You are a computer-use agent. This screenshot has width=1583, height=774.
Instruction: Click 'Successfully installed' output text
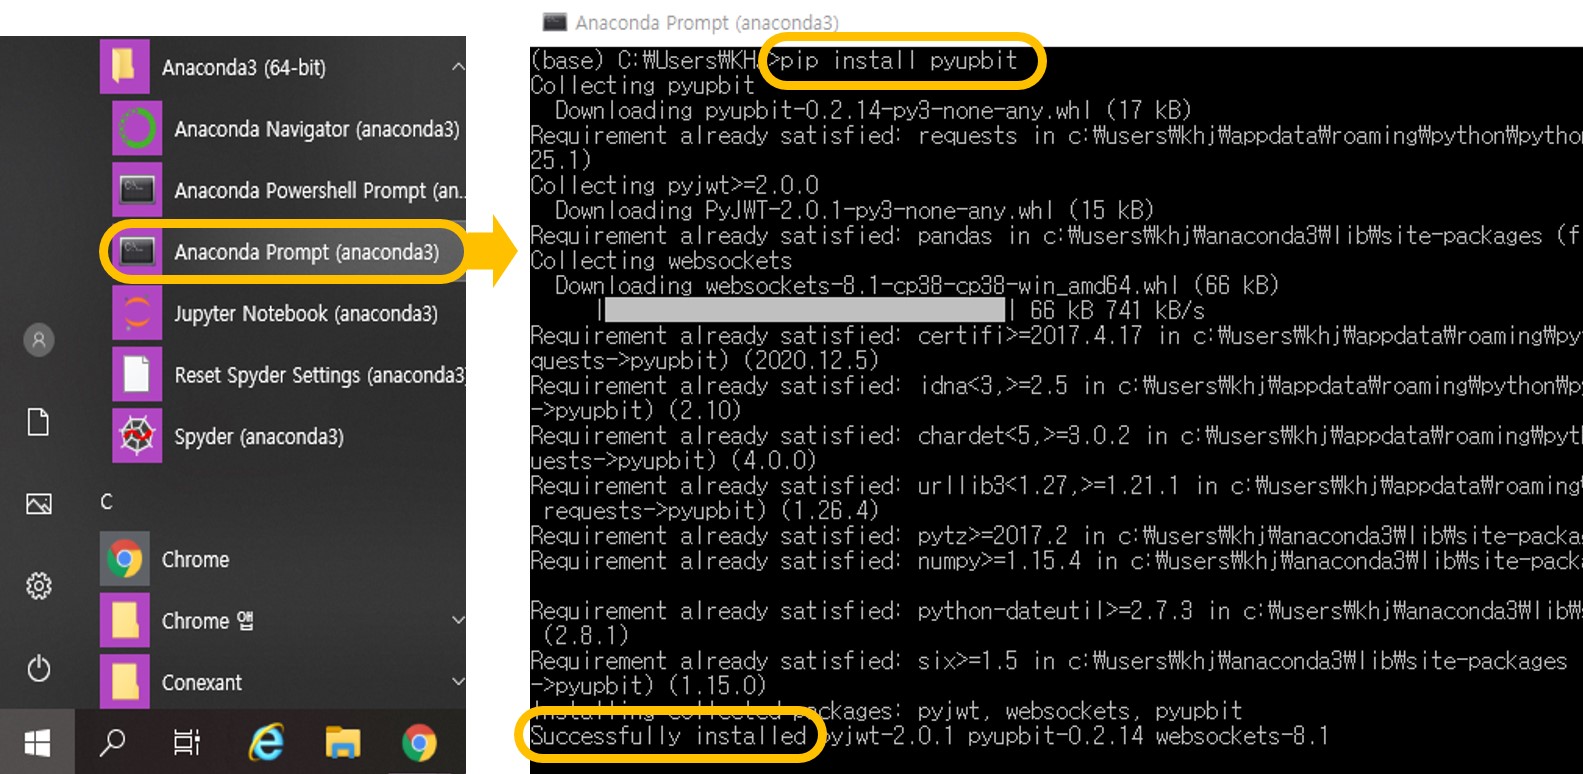[668, 737]
